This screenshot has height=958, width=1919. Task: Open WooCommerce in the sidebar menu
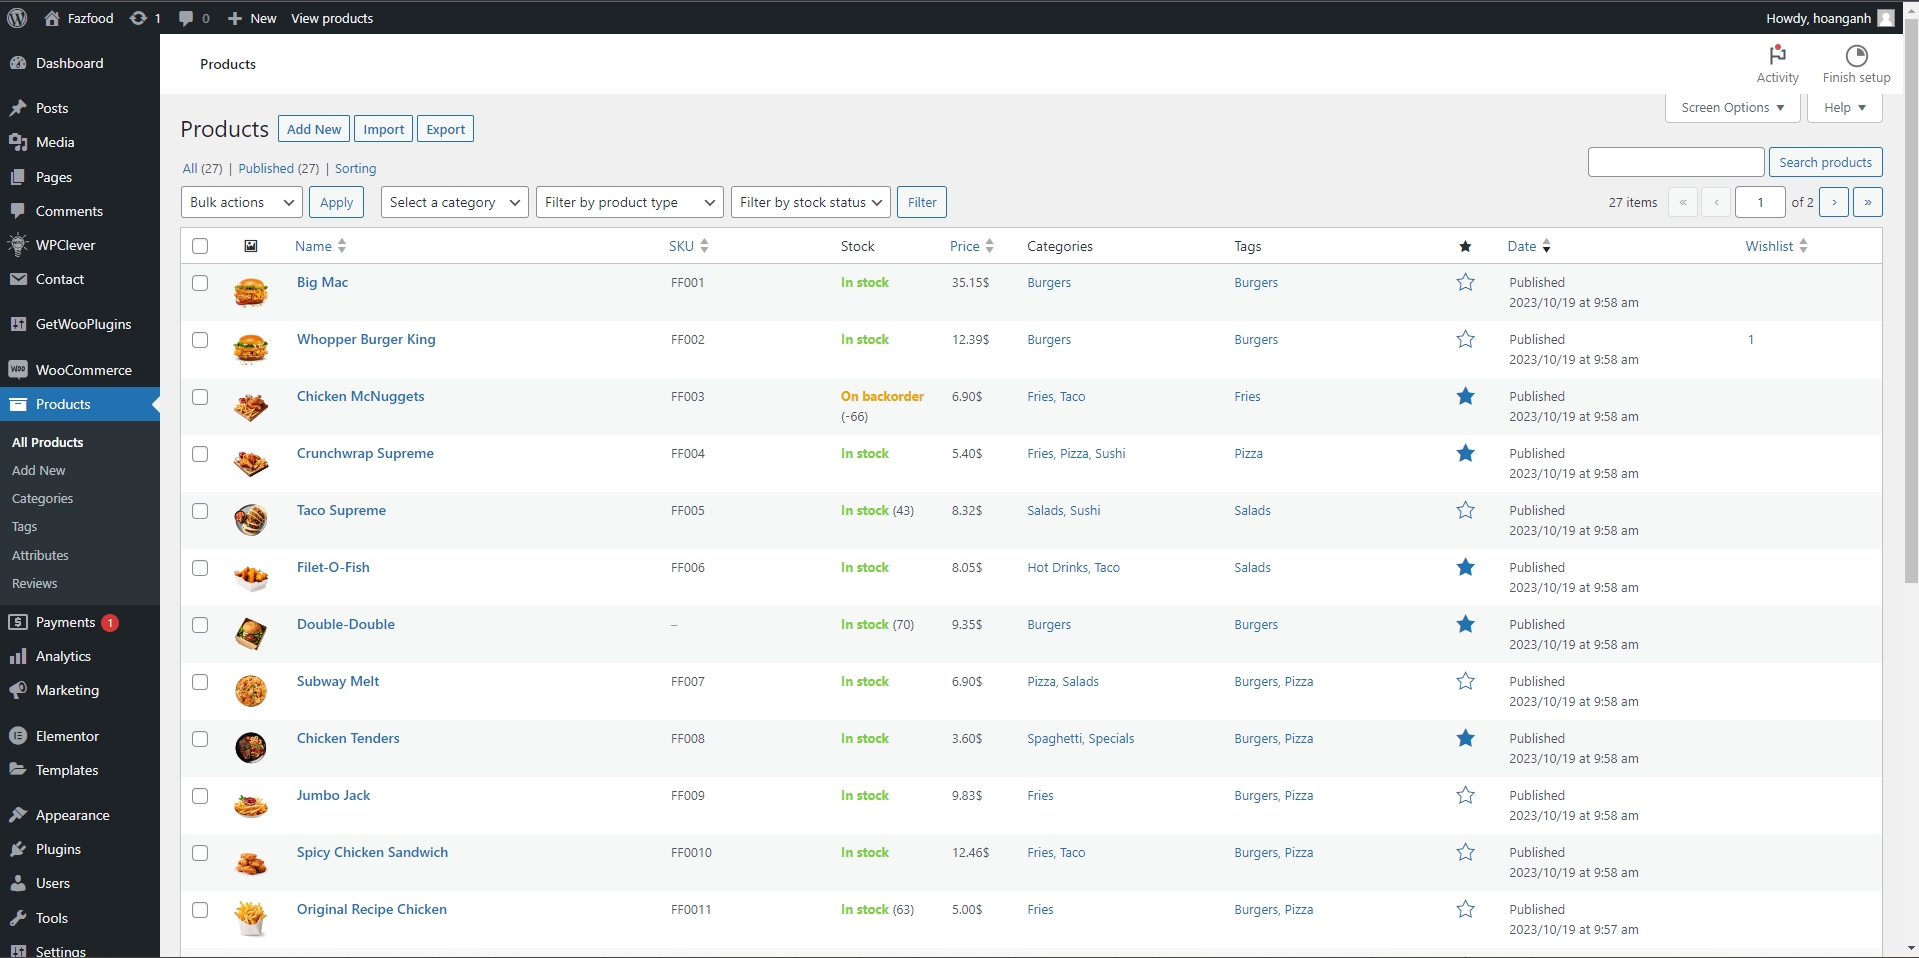tap(83, 370)
